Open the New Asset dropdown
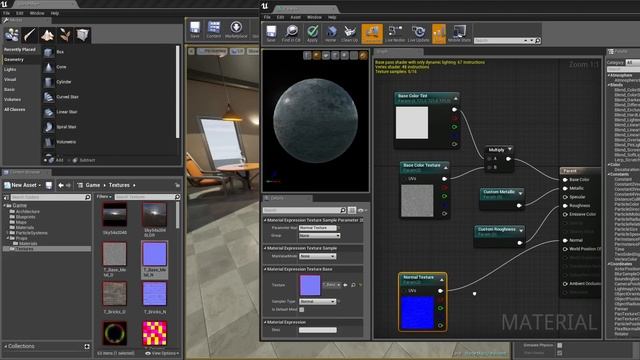The width and height of the screenshot is (640, 360). [x=23, y=185]
